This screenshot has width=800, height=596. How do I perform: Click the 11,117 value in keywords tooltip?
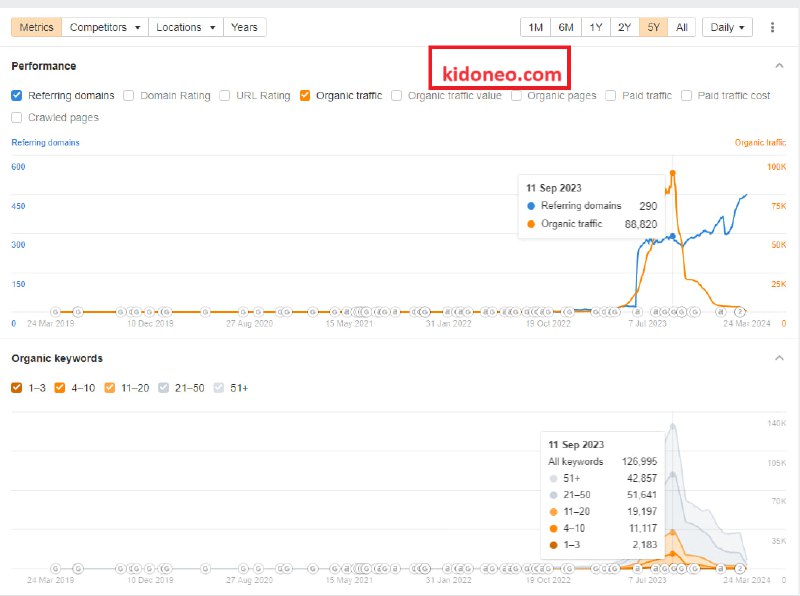coord(643,528)
